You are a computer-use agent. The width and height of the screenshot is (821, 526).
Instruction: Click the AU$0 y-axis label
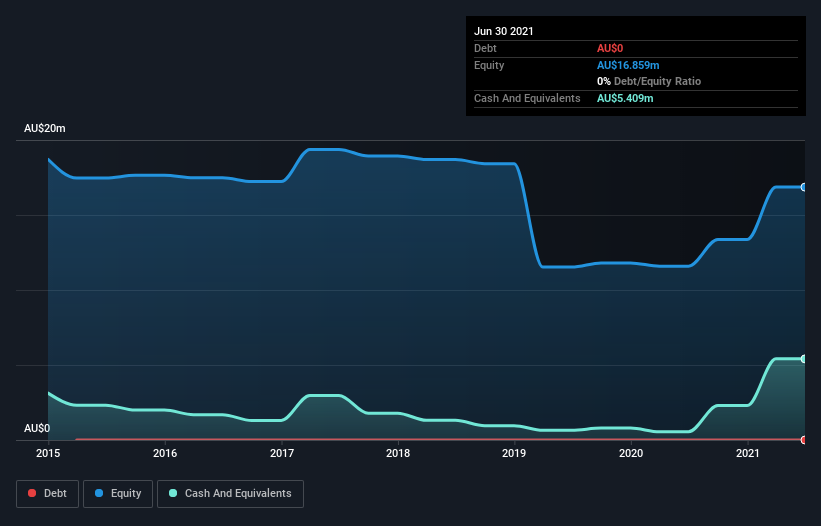(37, 428)
